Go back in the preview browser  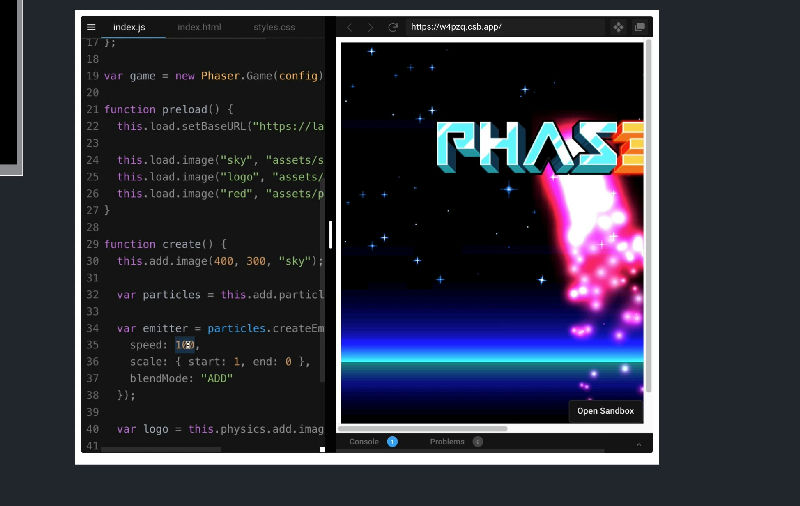coord(349,27)
